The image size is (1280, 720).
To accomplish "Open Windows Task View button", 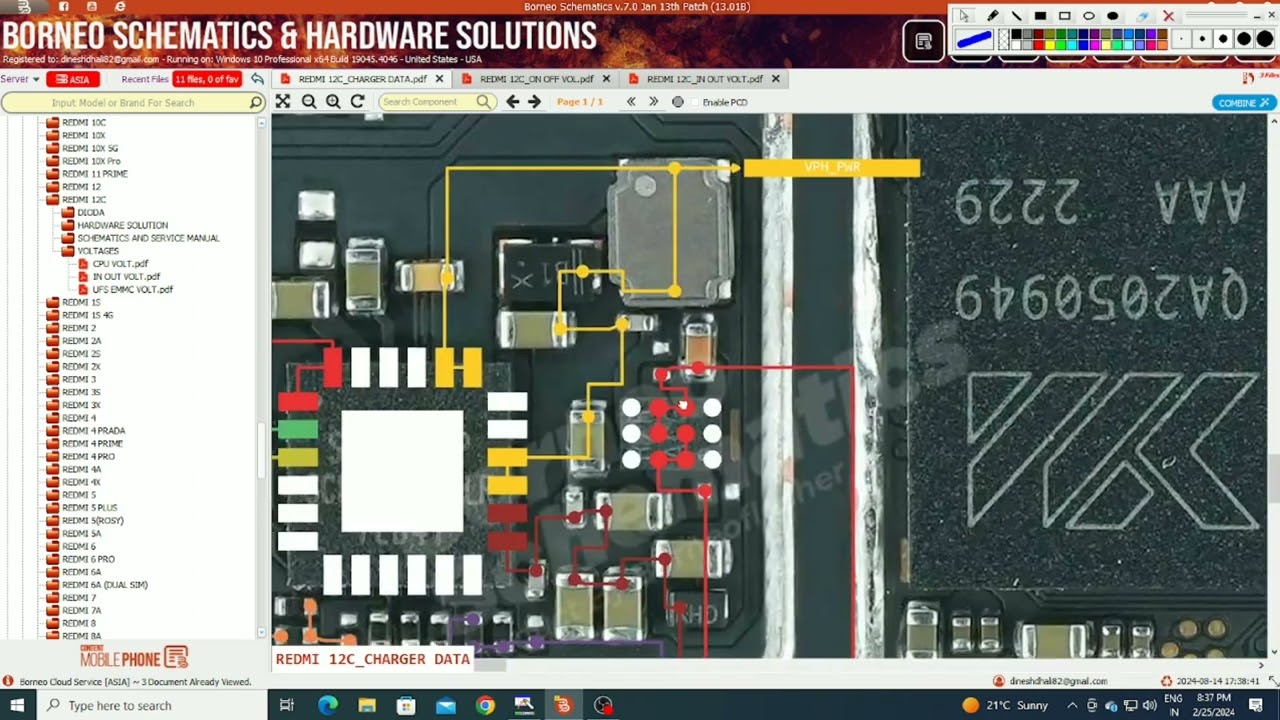I will click(287, 705).
